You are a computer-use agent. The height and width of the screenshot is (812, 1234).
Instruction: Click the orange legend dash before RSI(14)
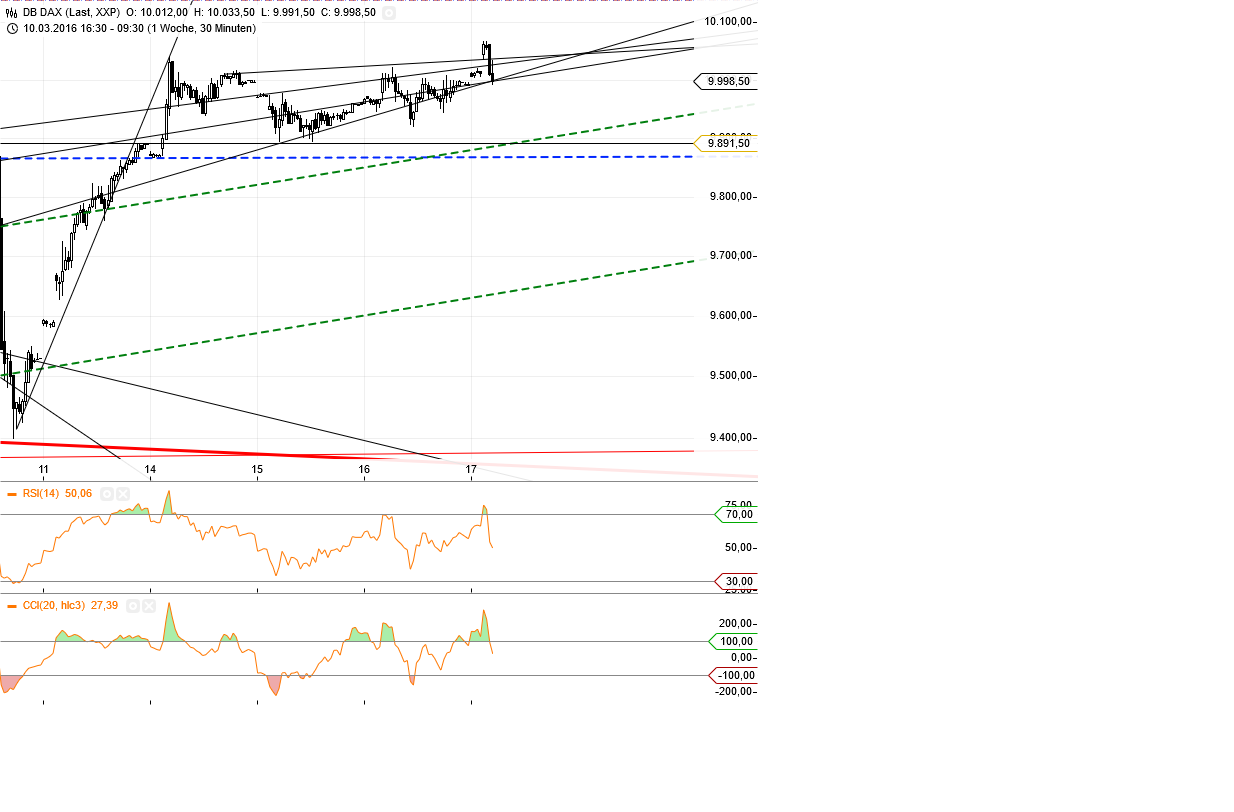[11, 493]
